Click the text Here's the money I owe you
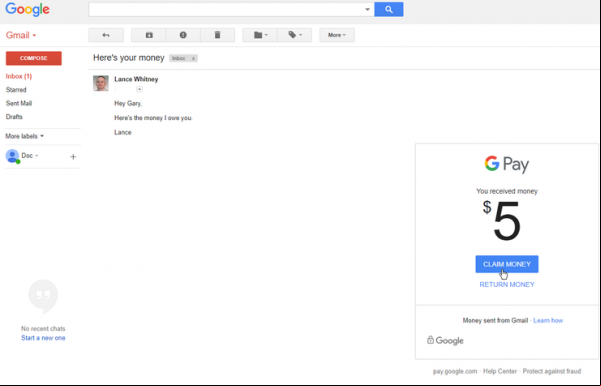Viewport: 601px width, 386px height. 153,118
